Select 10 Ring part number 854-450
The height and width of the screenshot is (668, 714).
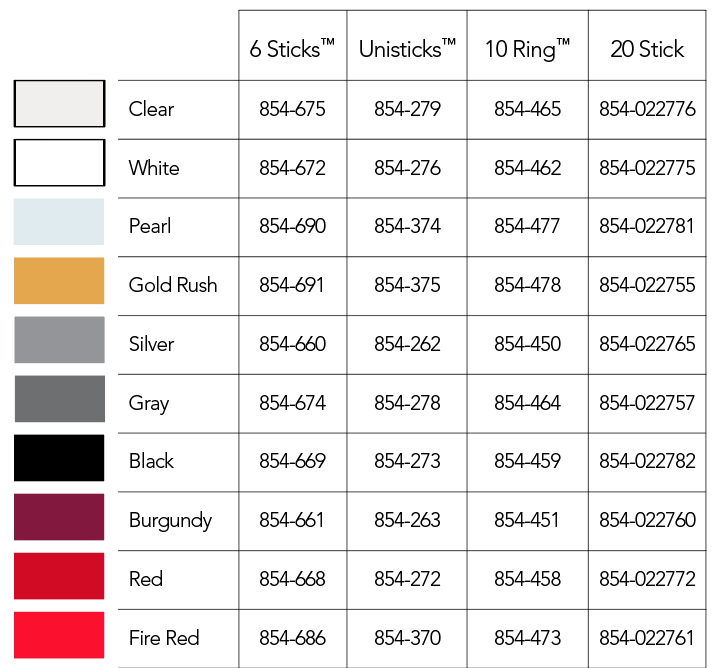coord(527,344)
